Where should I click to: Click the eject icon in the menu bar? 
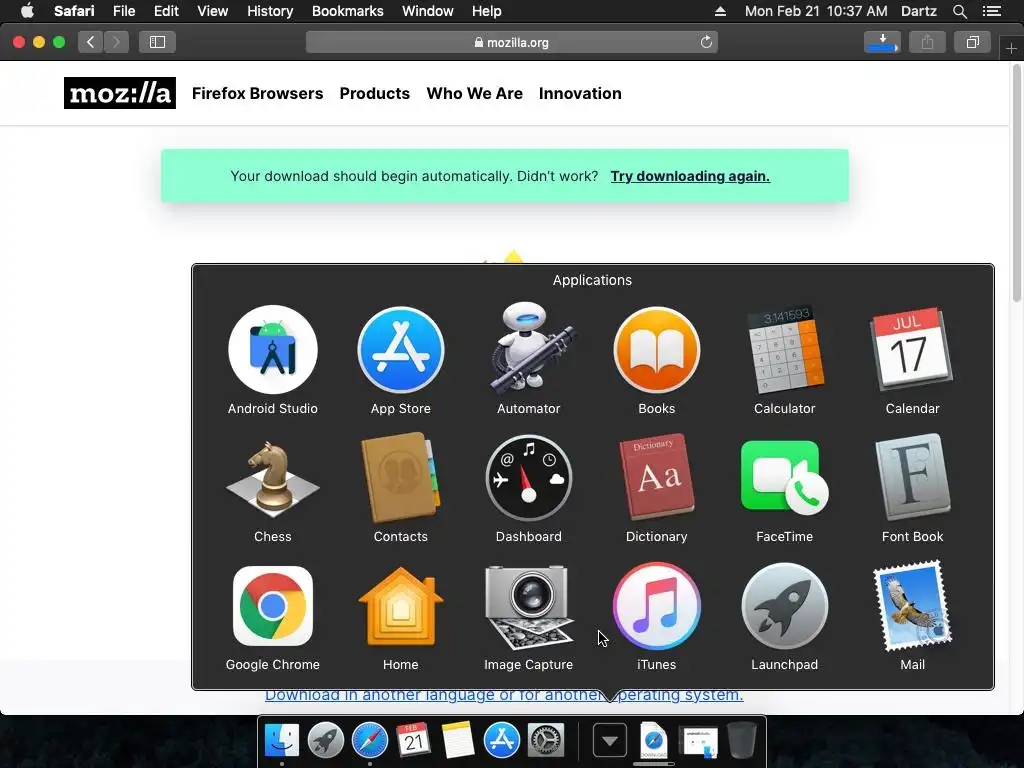click(x=720, y=11)
